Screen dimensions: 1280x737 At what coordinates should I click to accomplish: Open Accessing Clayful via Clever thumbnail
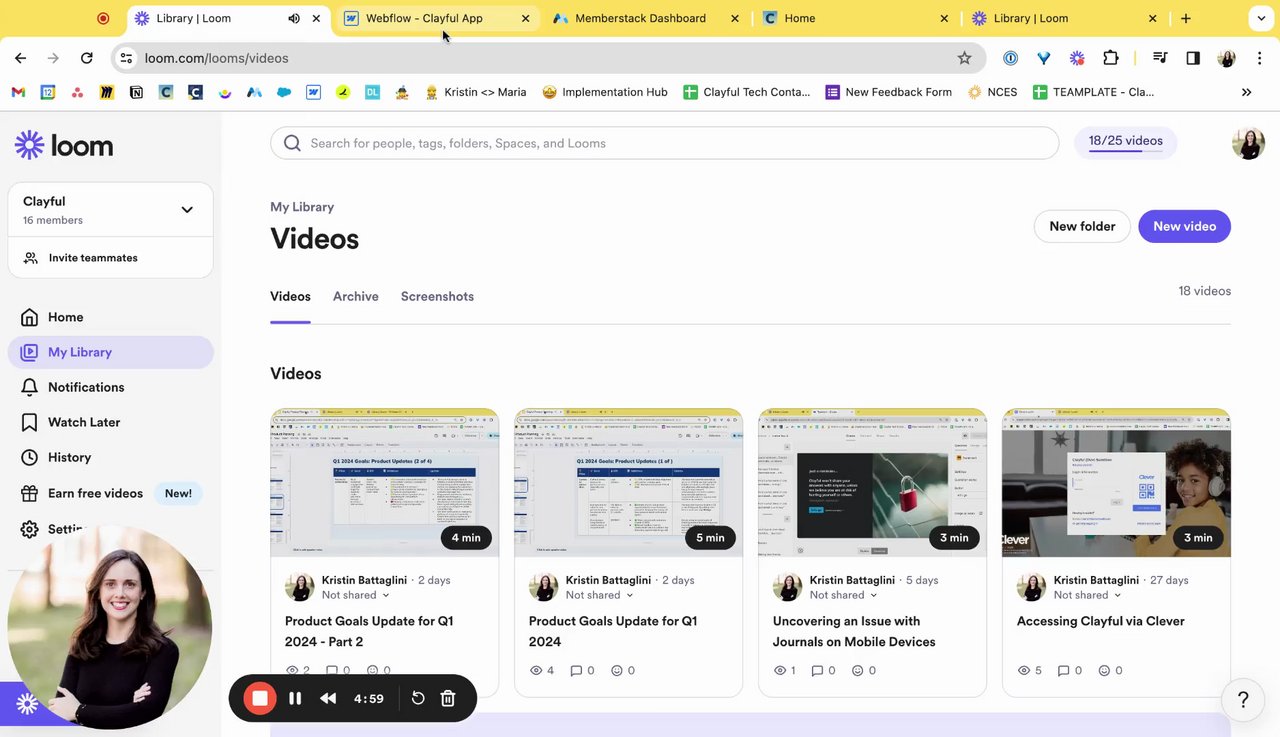[x=1117, y=482]
